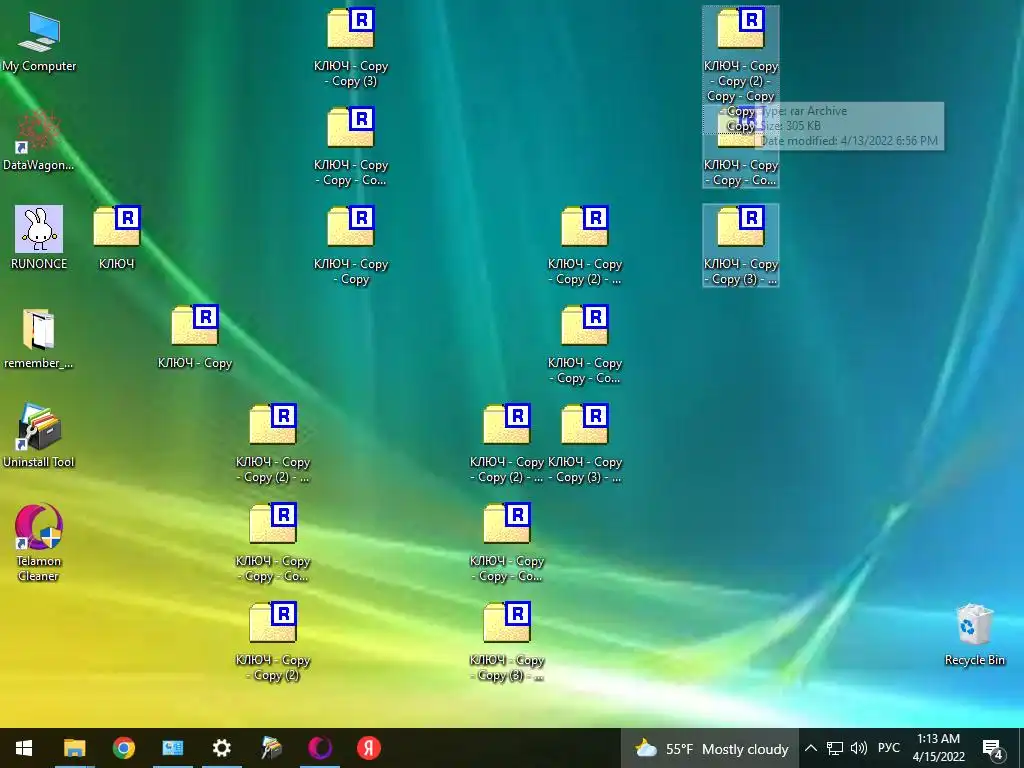Launch Google Chrome from the taskbar
This screenshot has width=1024, height=768.
click(x=123, y=748)
